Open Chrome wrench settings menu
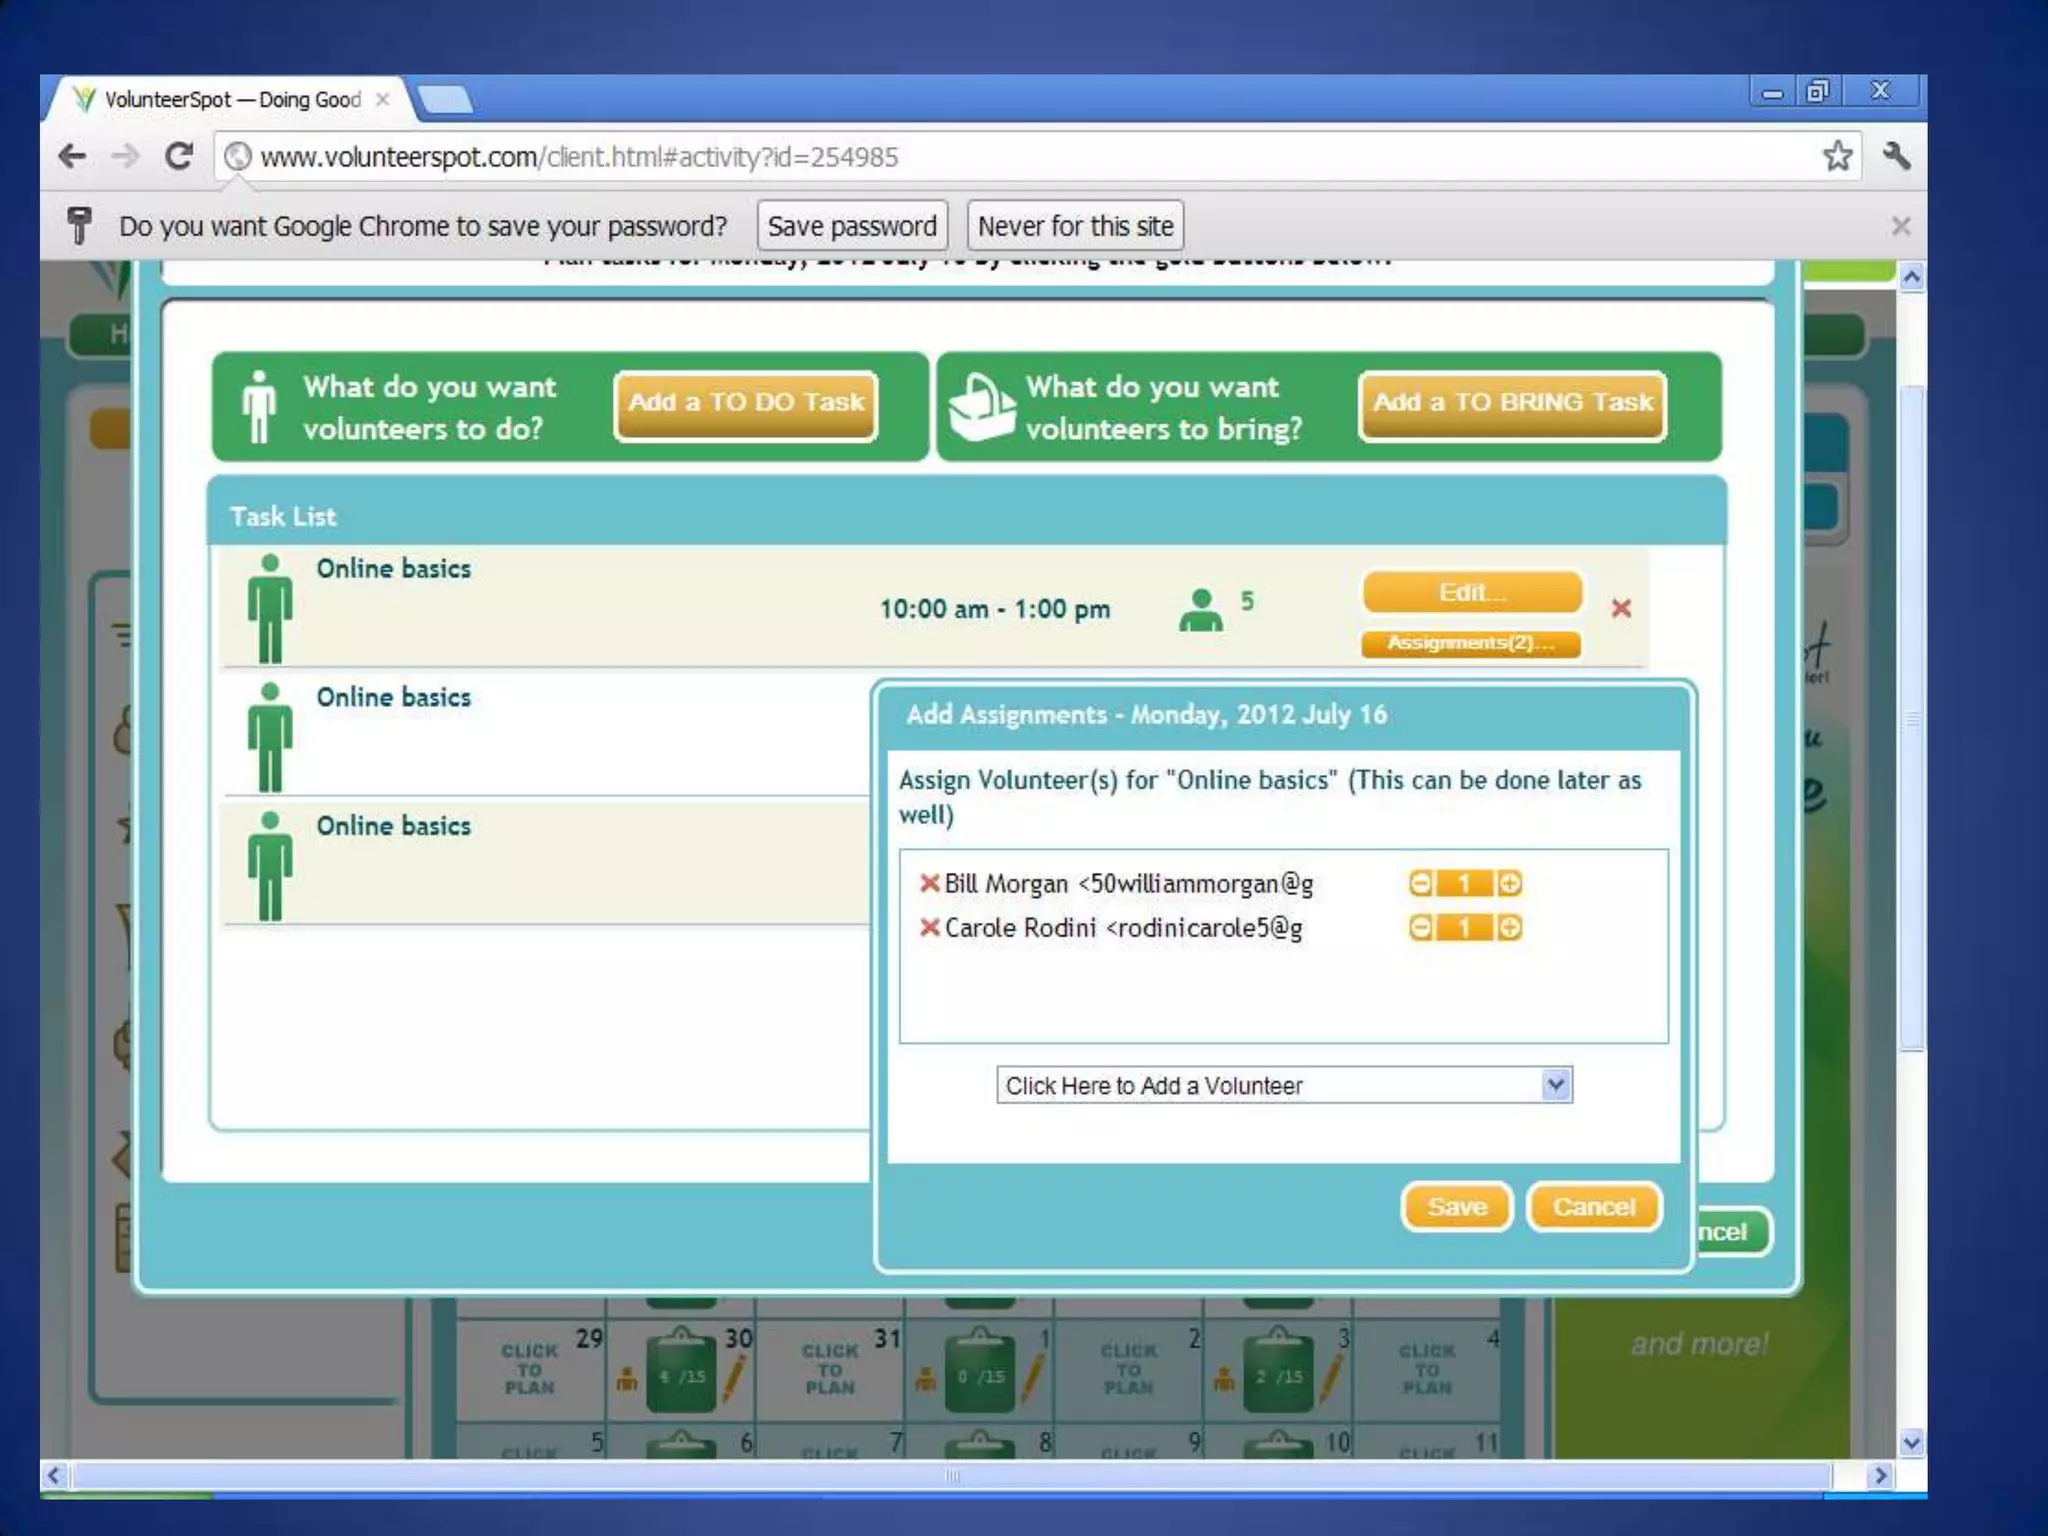The width and height of the screenshot is (2048, 1536). 1896,156
